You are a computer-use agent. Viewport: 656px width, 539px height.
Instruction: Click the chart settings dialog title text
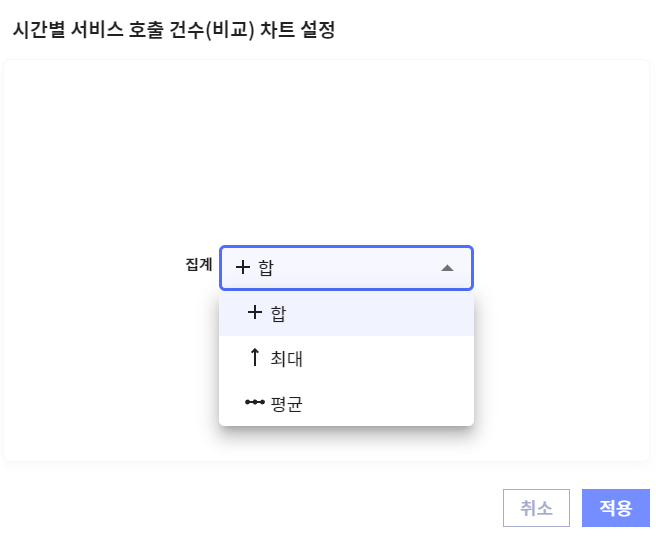click(173, 30)
